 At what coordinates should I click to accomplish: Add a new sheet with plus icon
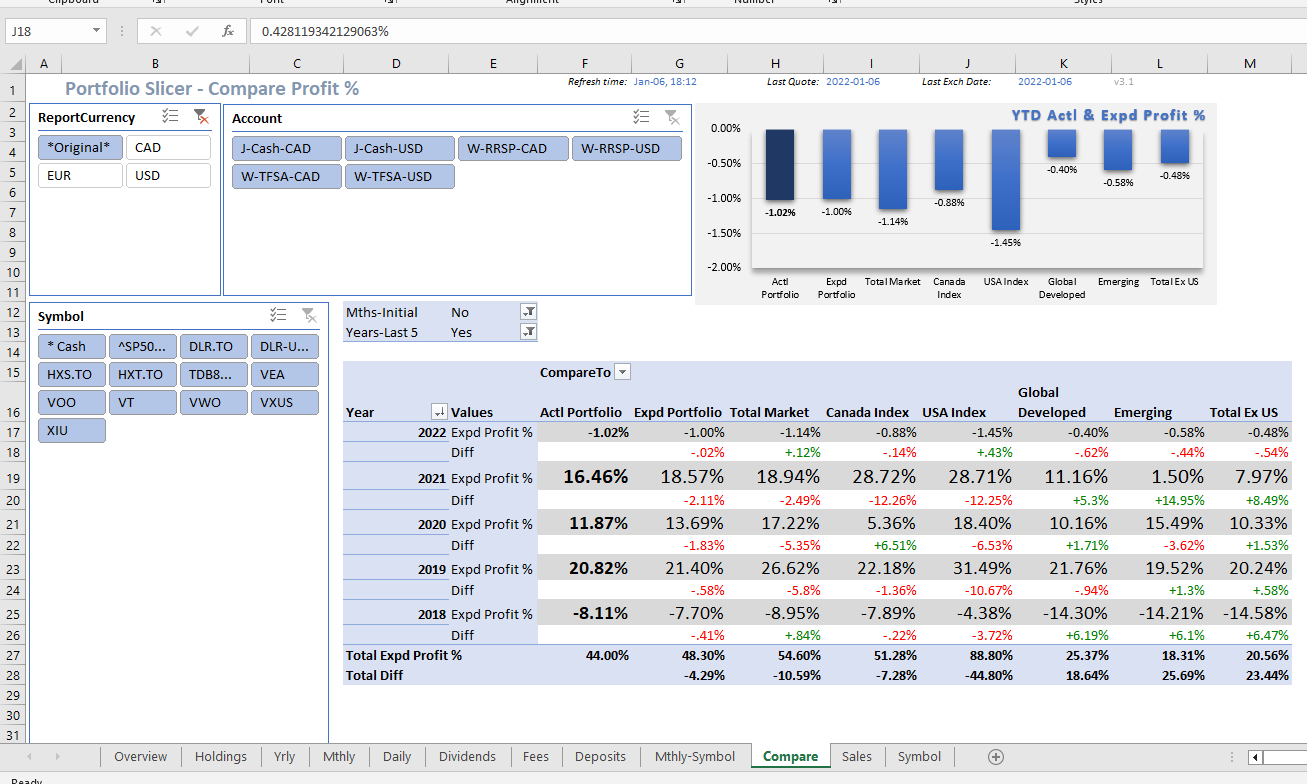(x=995, y=757)
